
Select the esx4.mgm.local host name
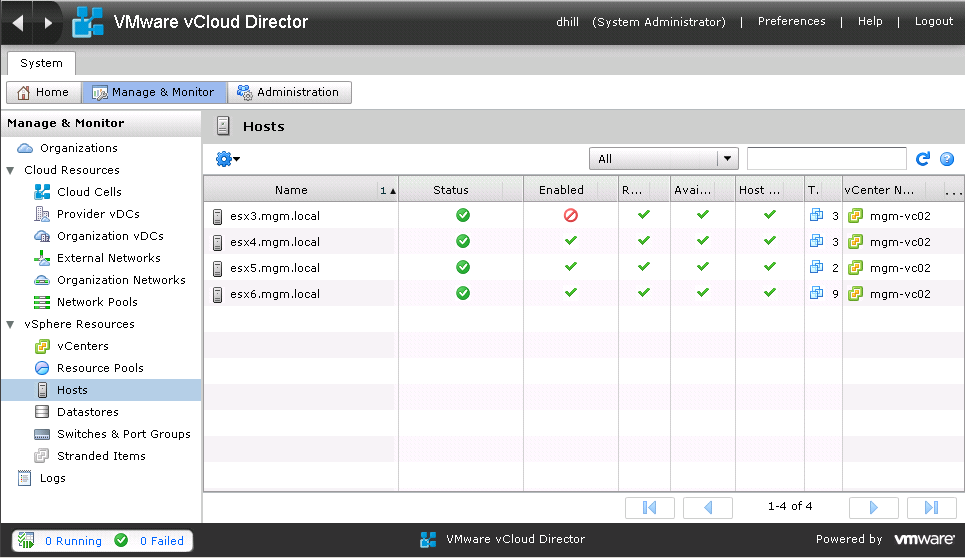(x=275, y=242)
